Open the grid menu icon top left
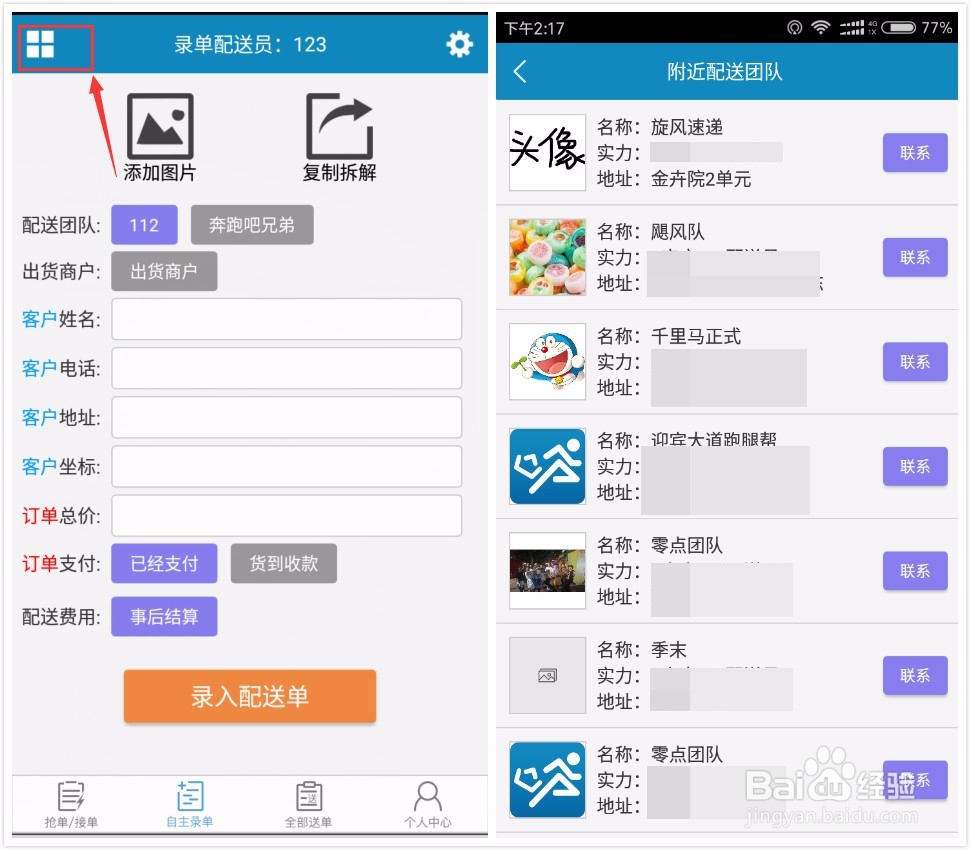The image size is (971, 850). [55, 45]
